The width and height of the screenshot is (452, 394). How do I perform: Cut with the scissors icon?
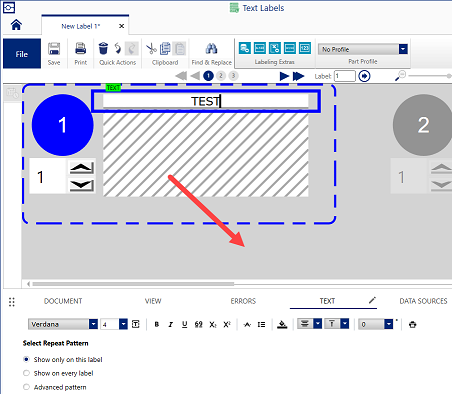click(x=151, y=49)
